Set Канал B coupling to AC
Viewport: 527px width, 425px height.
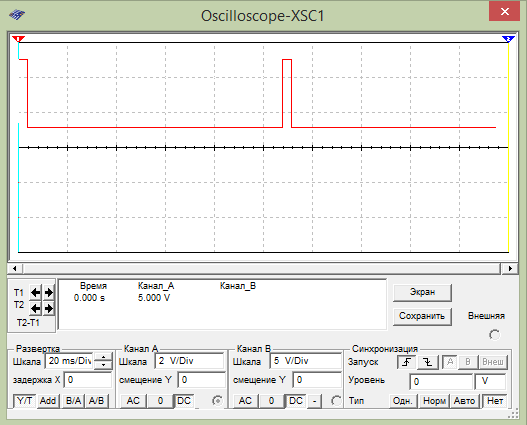(x=245, y=401)
